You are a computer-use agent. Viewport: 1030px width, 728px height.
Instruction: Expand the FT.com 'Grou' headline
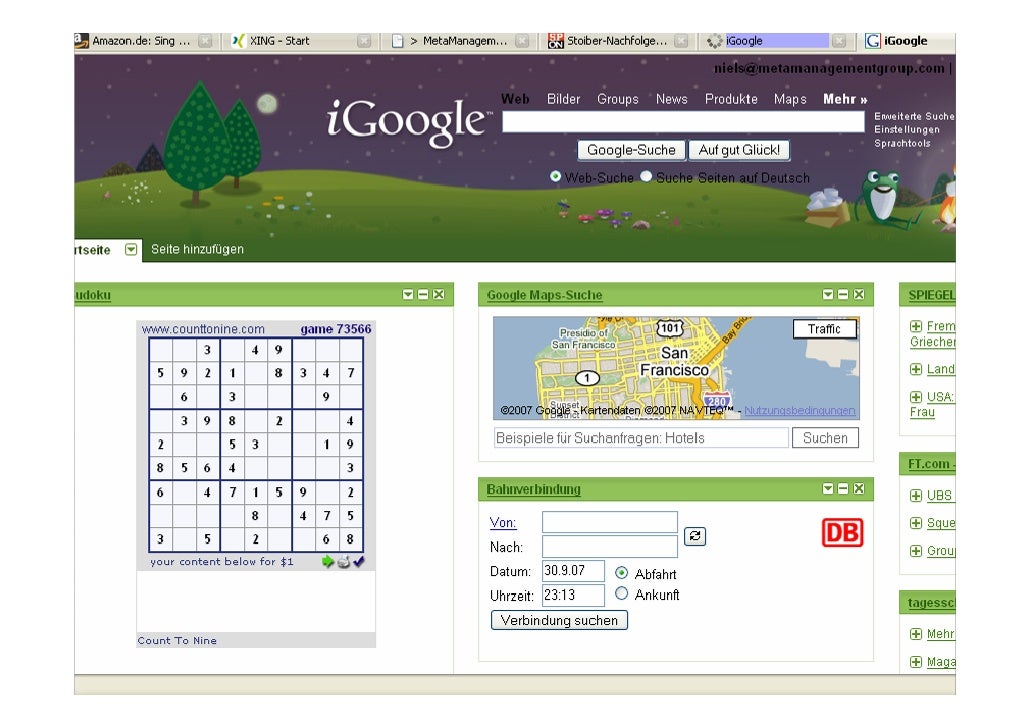pos(916,551)
